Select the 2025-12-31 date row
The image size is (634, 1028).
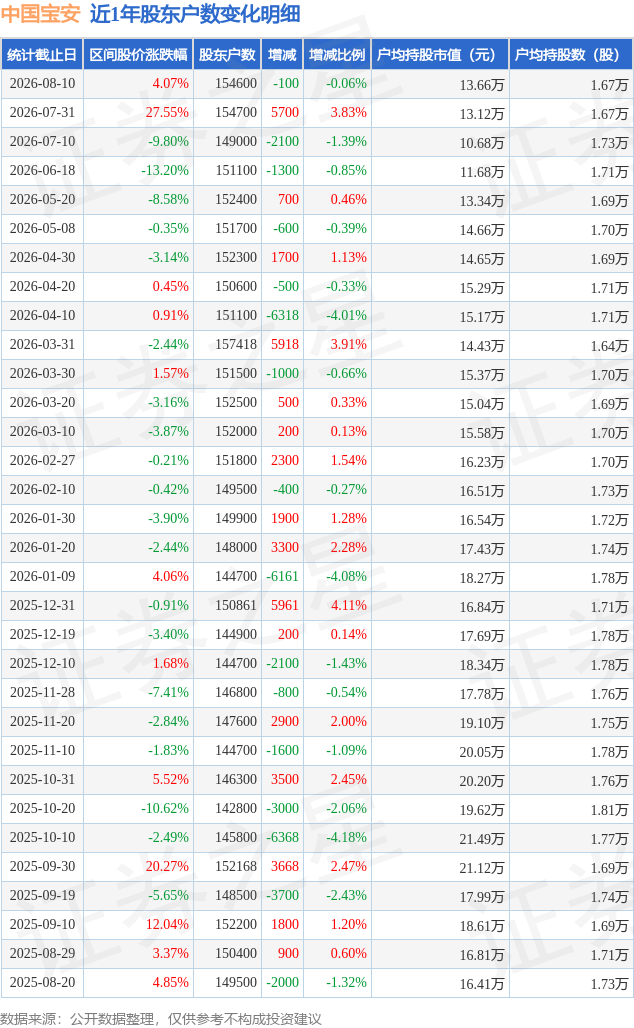click(317, 606)
